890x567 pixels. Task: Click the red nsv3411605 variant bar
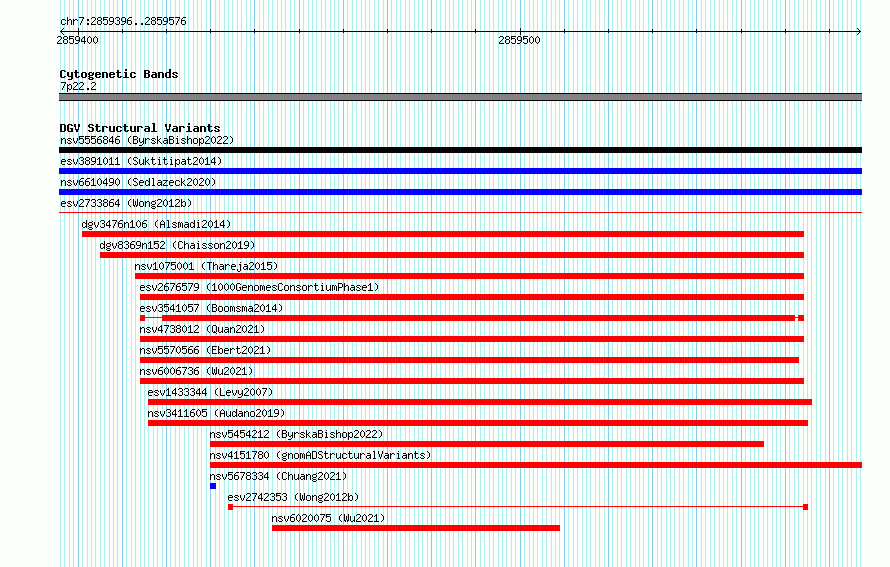pyautogui.click(x=478, y=423)
